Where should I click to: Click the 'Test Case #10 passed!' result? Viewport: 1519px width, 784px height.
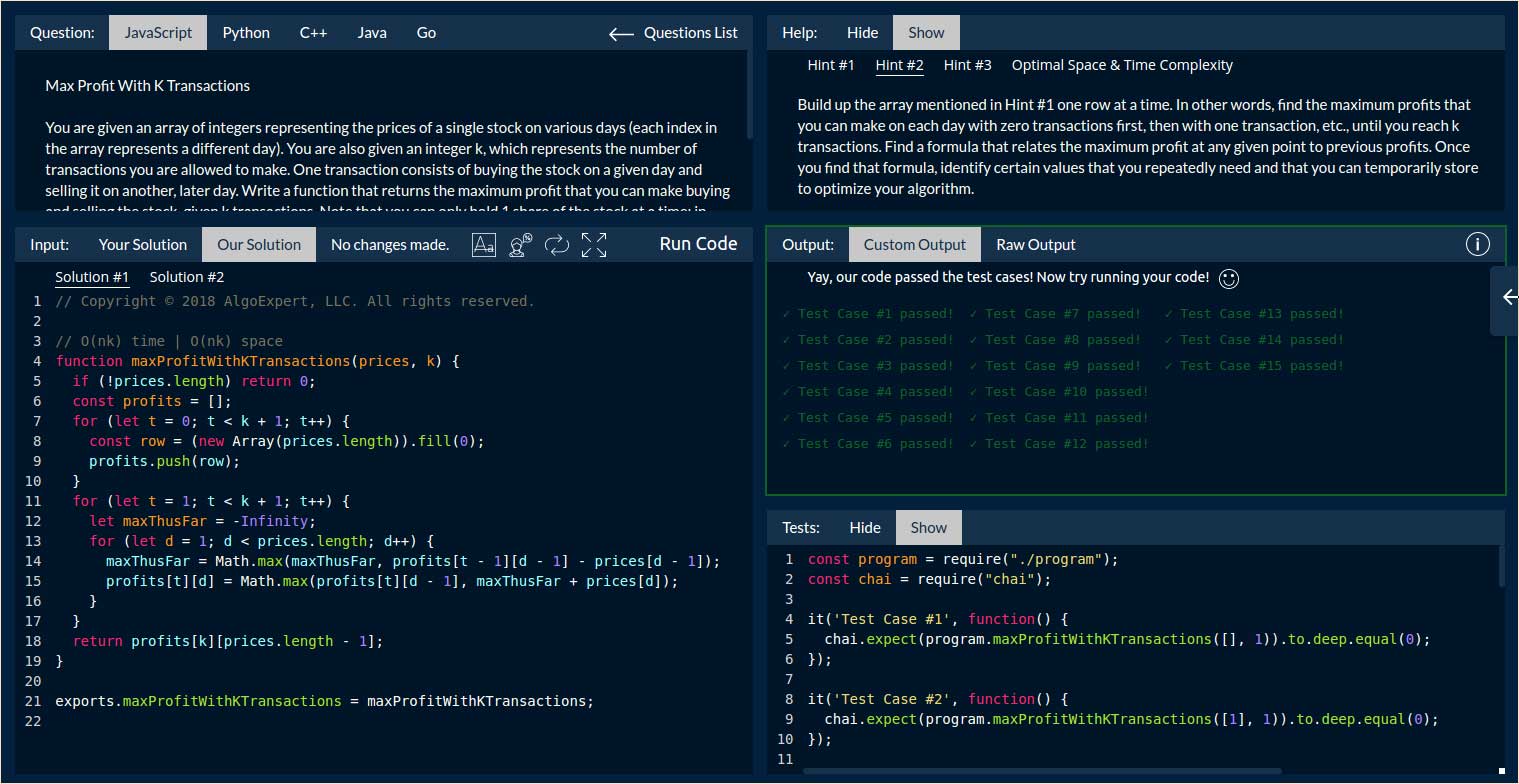pyautogui.click(x=1059, y=392)
